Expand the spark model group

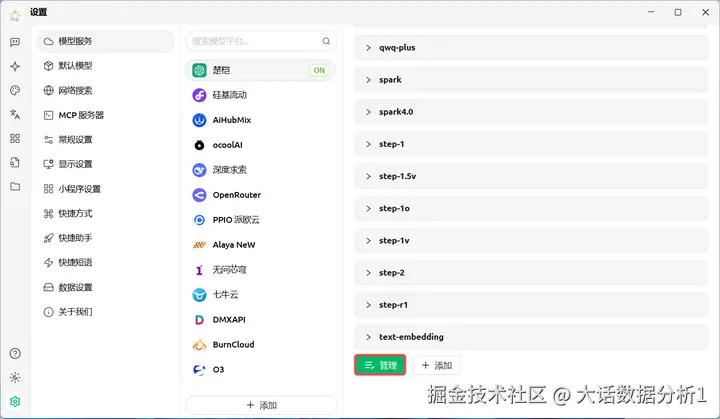[531, 80]
